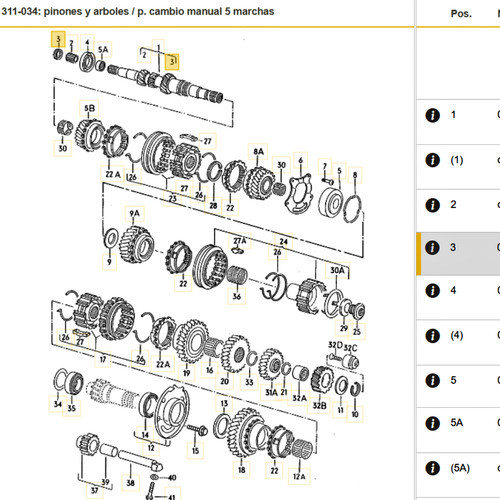Select part label 19 in the diagram
Screen dimensions: 500x500
[x=187, y=373]
